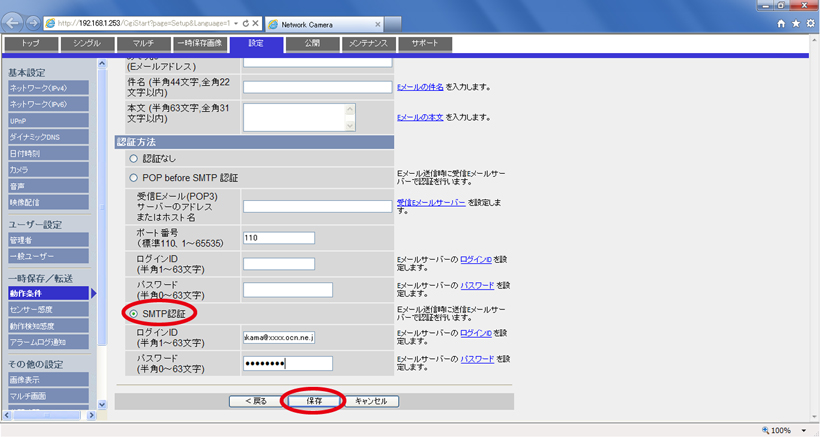
Task: Open the メンテナンス tab
Action: click(x=369, y=44)
